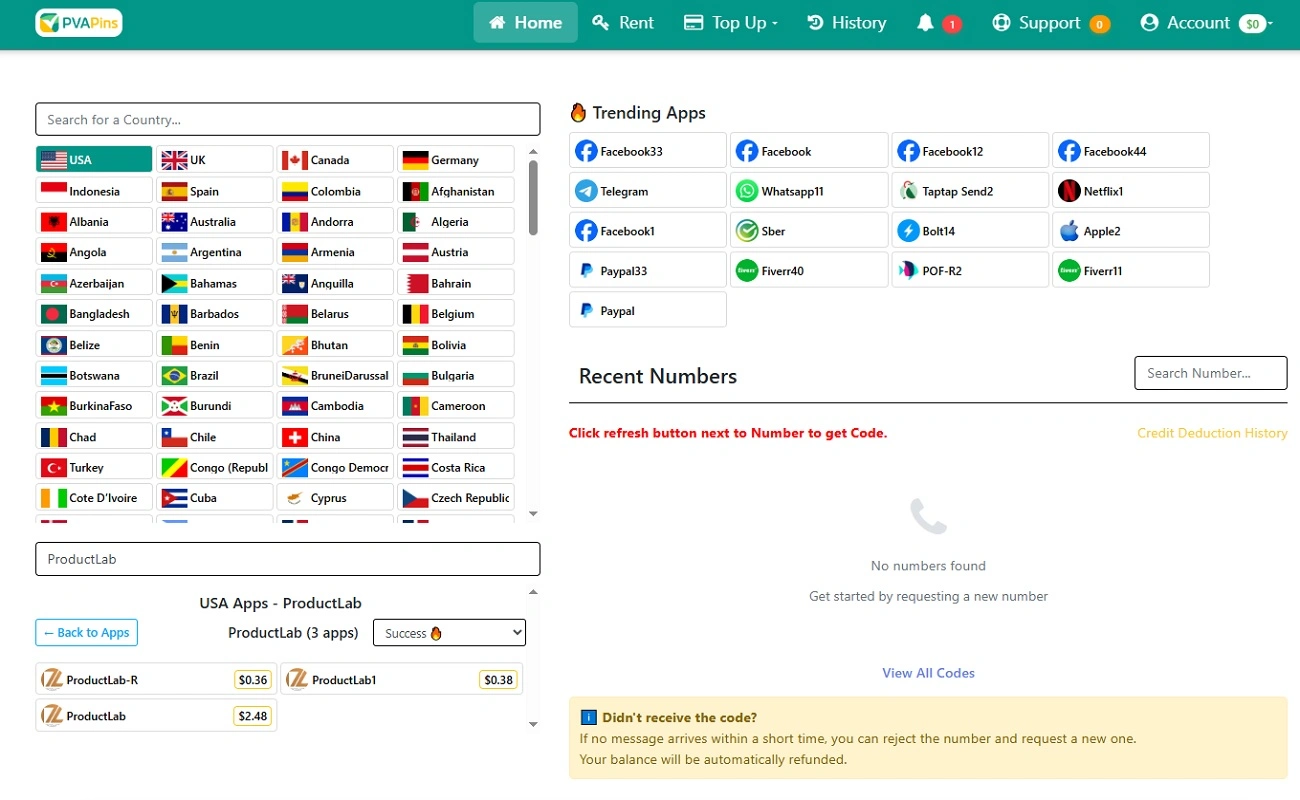The image size is (1300, 800).
Task: Choose Indonesia from the country list
Action: coord(94,191)
